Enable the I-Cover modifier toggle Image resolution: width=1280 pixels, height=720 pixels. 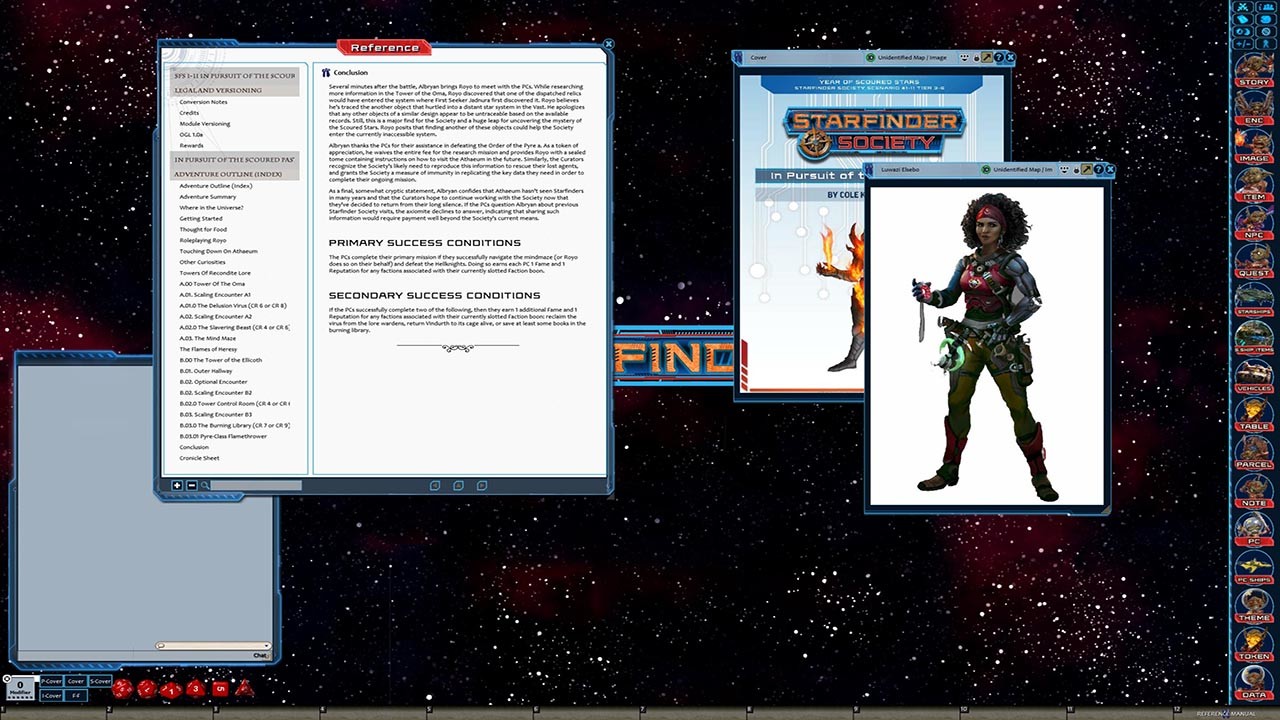point(52,694)
